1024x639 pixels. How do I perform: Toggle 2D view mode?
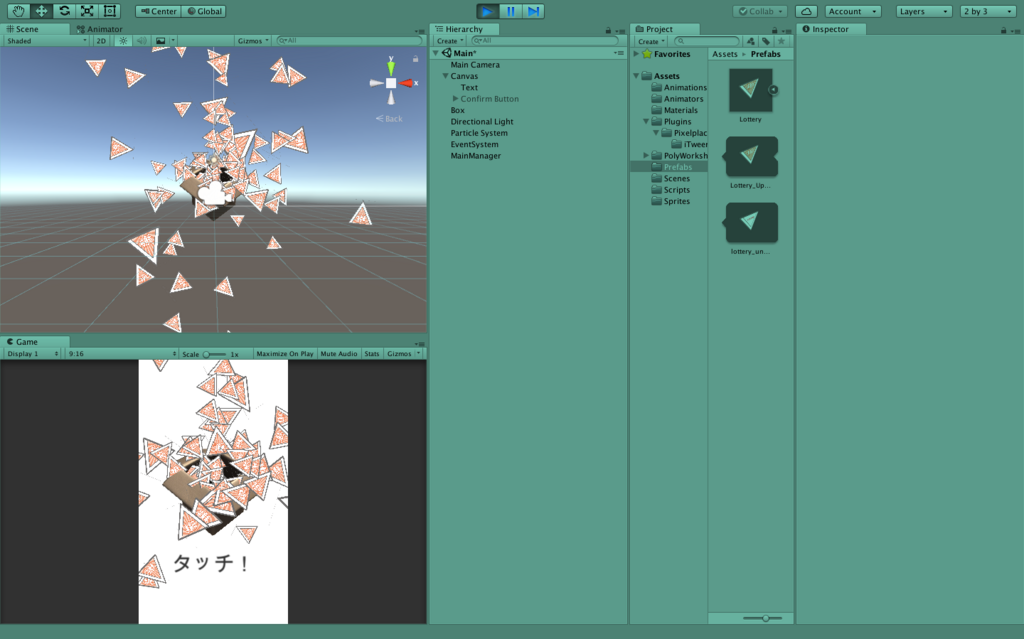101,41
